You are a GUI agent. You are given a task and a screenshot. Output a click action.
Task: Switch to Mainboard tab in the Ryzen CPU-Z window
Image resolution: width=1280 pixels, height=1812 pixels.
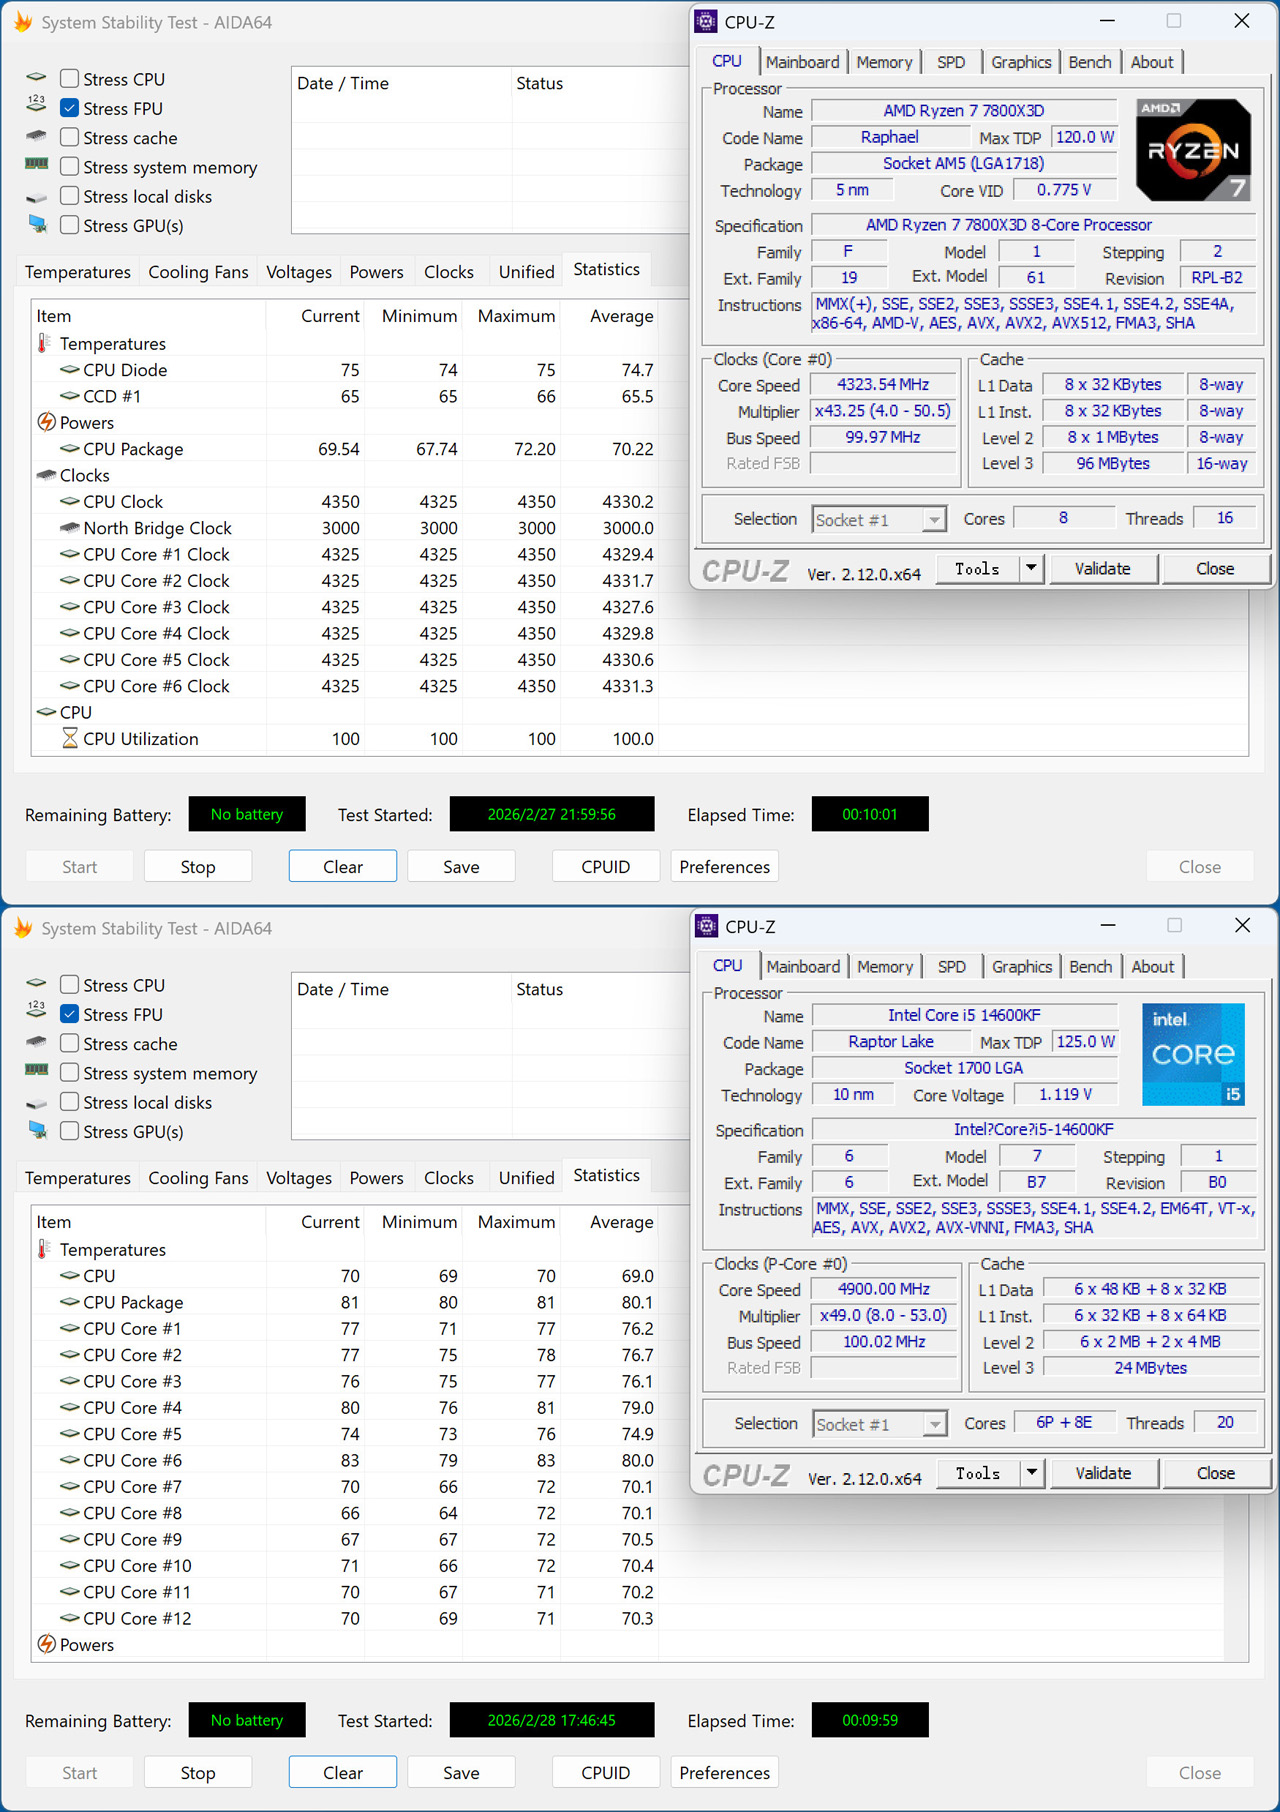[803, 62]
